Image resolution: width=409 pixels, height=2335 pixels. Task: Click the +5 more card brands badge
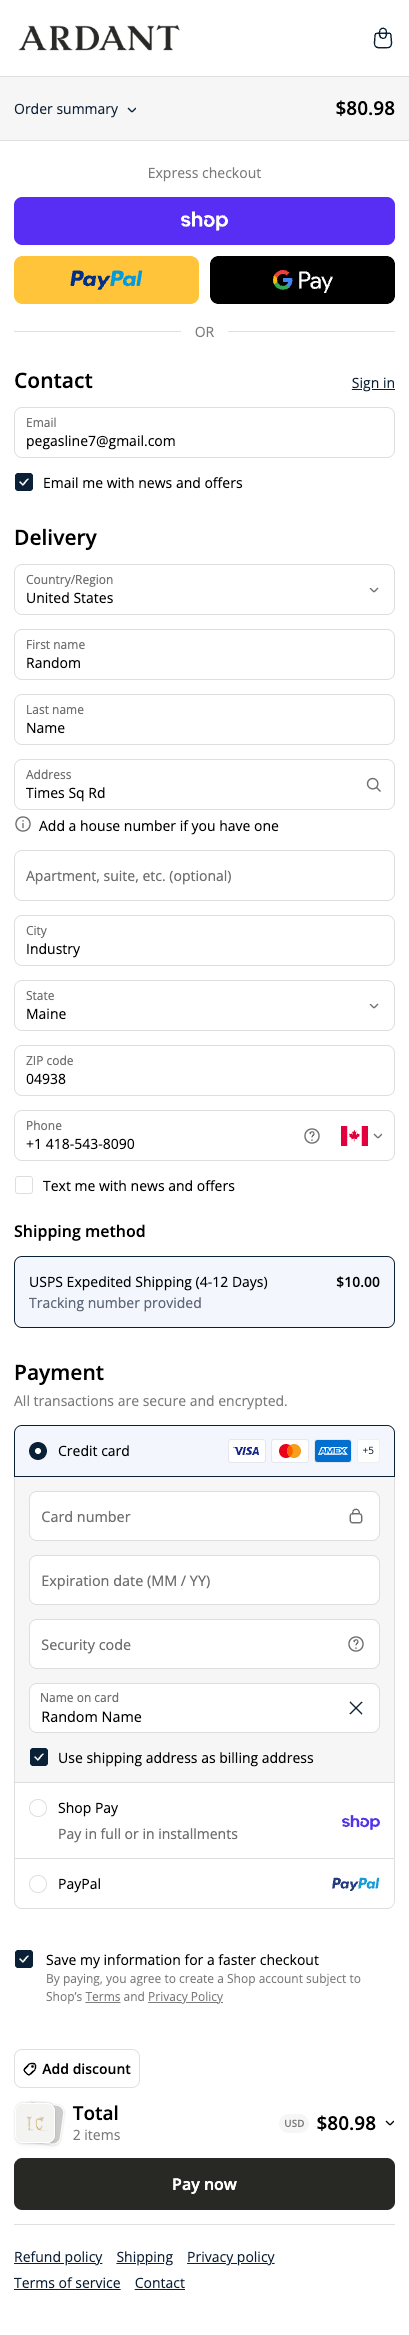click(x=368, y=1451)
